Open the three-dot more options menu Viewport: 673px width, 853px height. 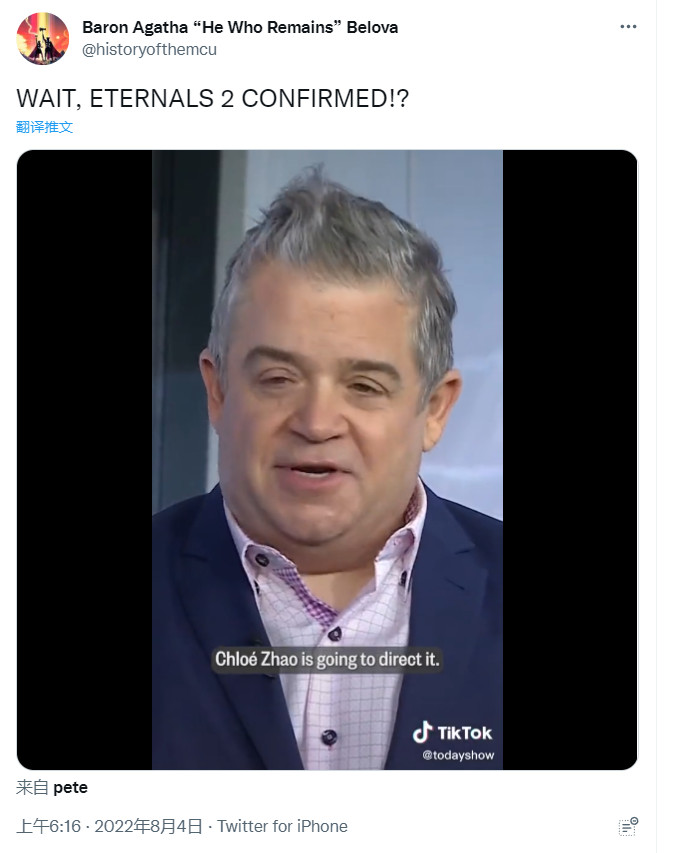coord(628,27)
